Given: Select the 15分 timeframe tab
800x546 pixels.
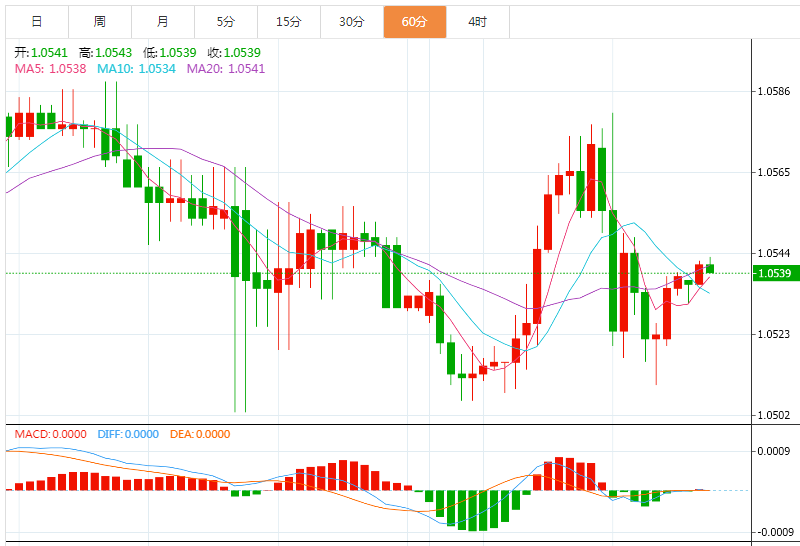Looking at the screenshot, I should point(289,22).
